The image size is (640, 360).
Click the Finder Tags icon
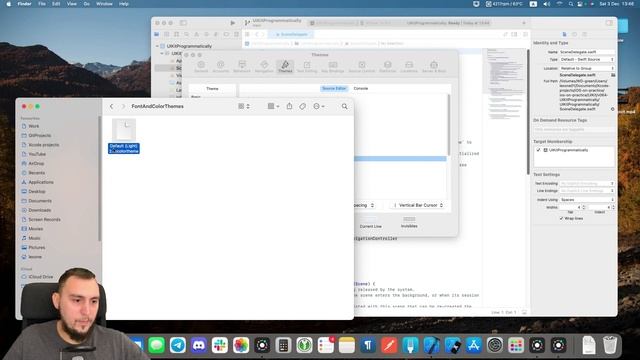(x=302, y=106)
